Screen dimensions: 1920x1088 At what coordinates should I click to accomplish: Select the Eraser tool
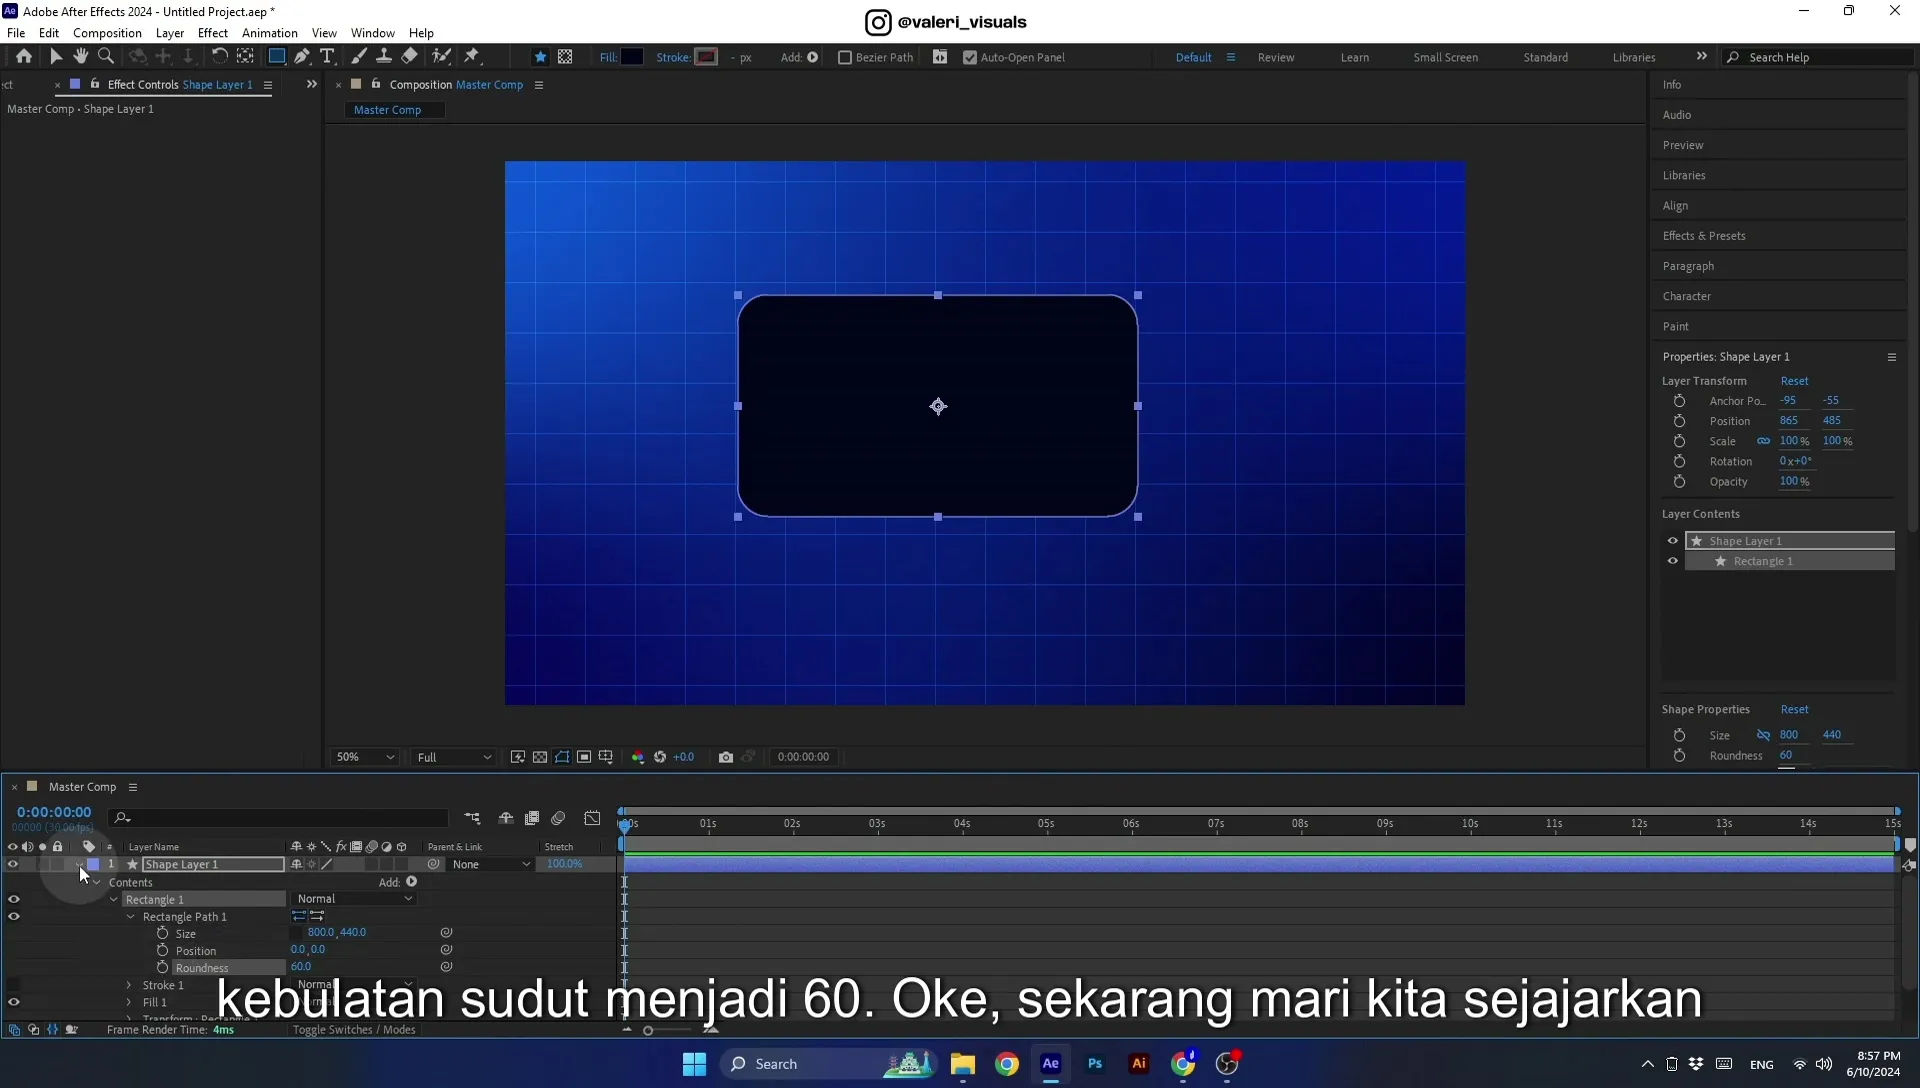pyautogui.click(x=410, y=57)
